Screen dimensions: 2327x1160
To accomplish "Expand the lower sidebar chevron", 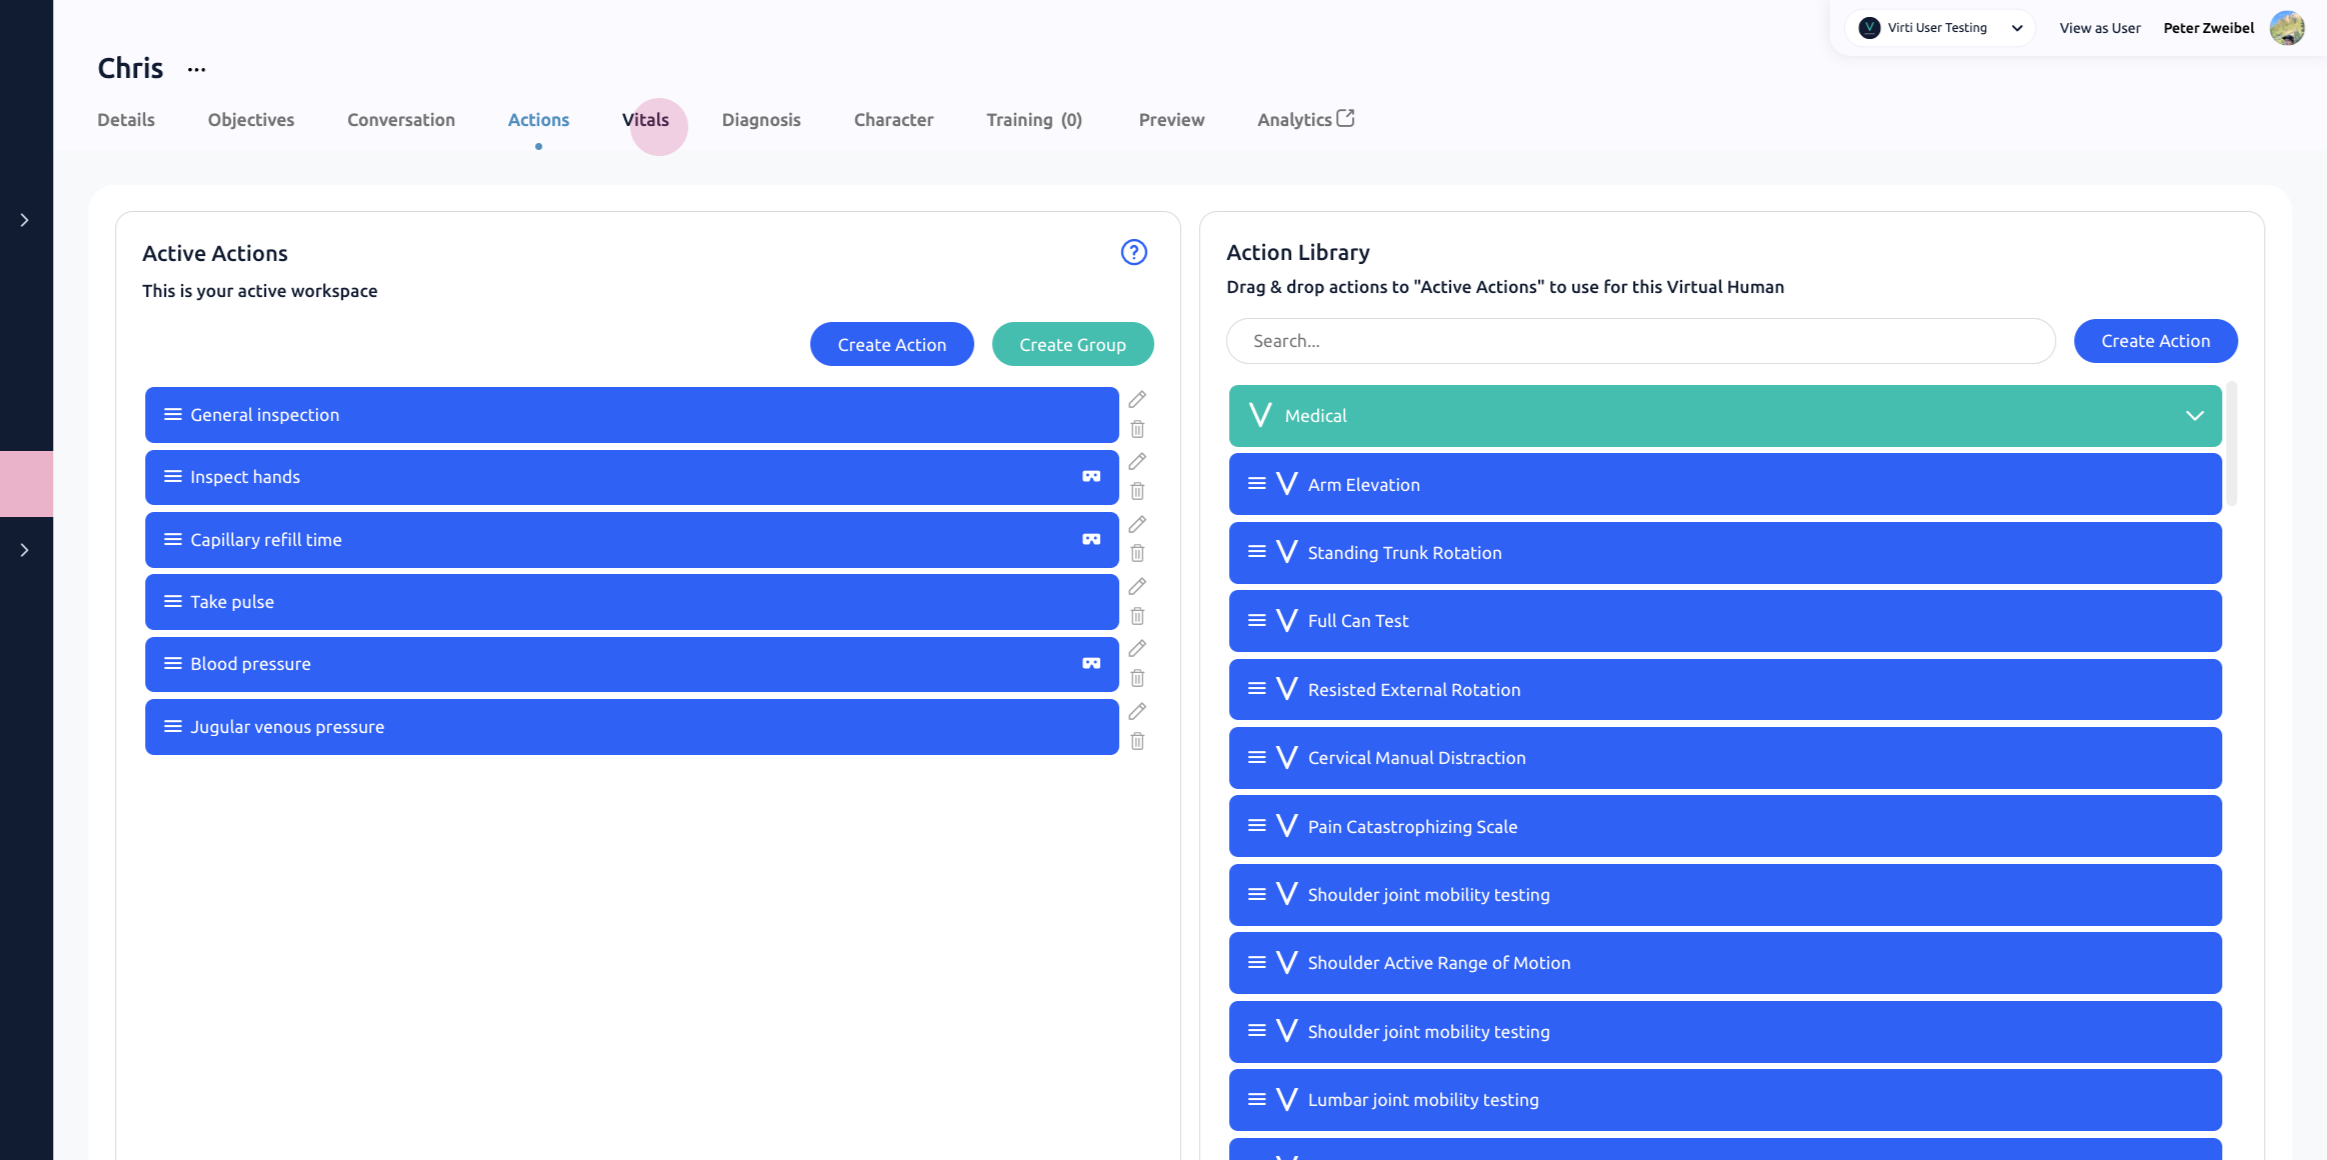I will [x=25, y=550].
